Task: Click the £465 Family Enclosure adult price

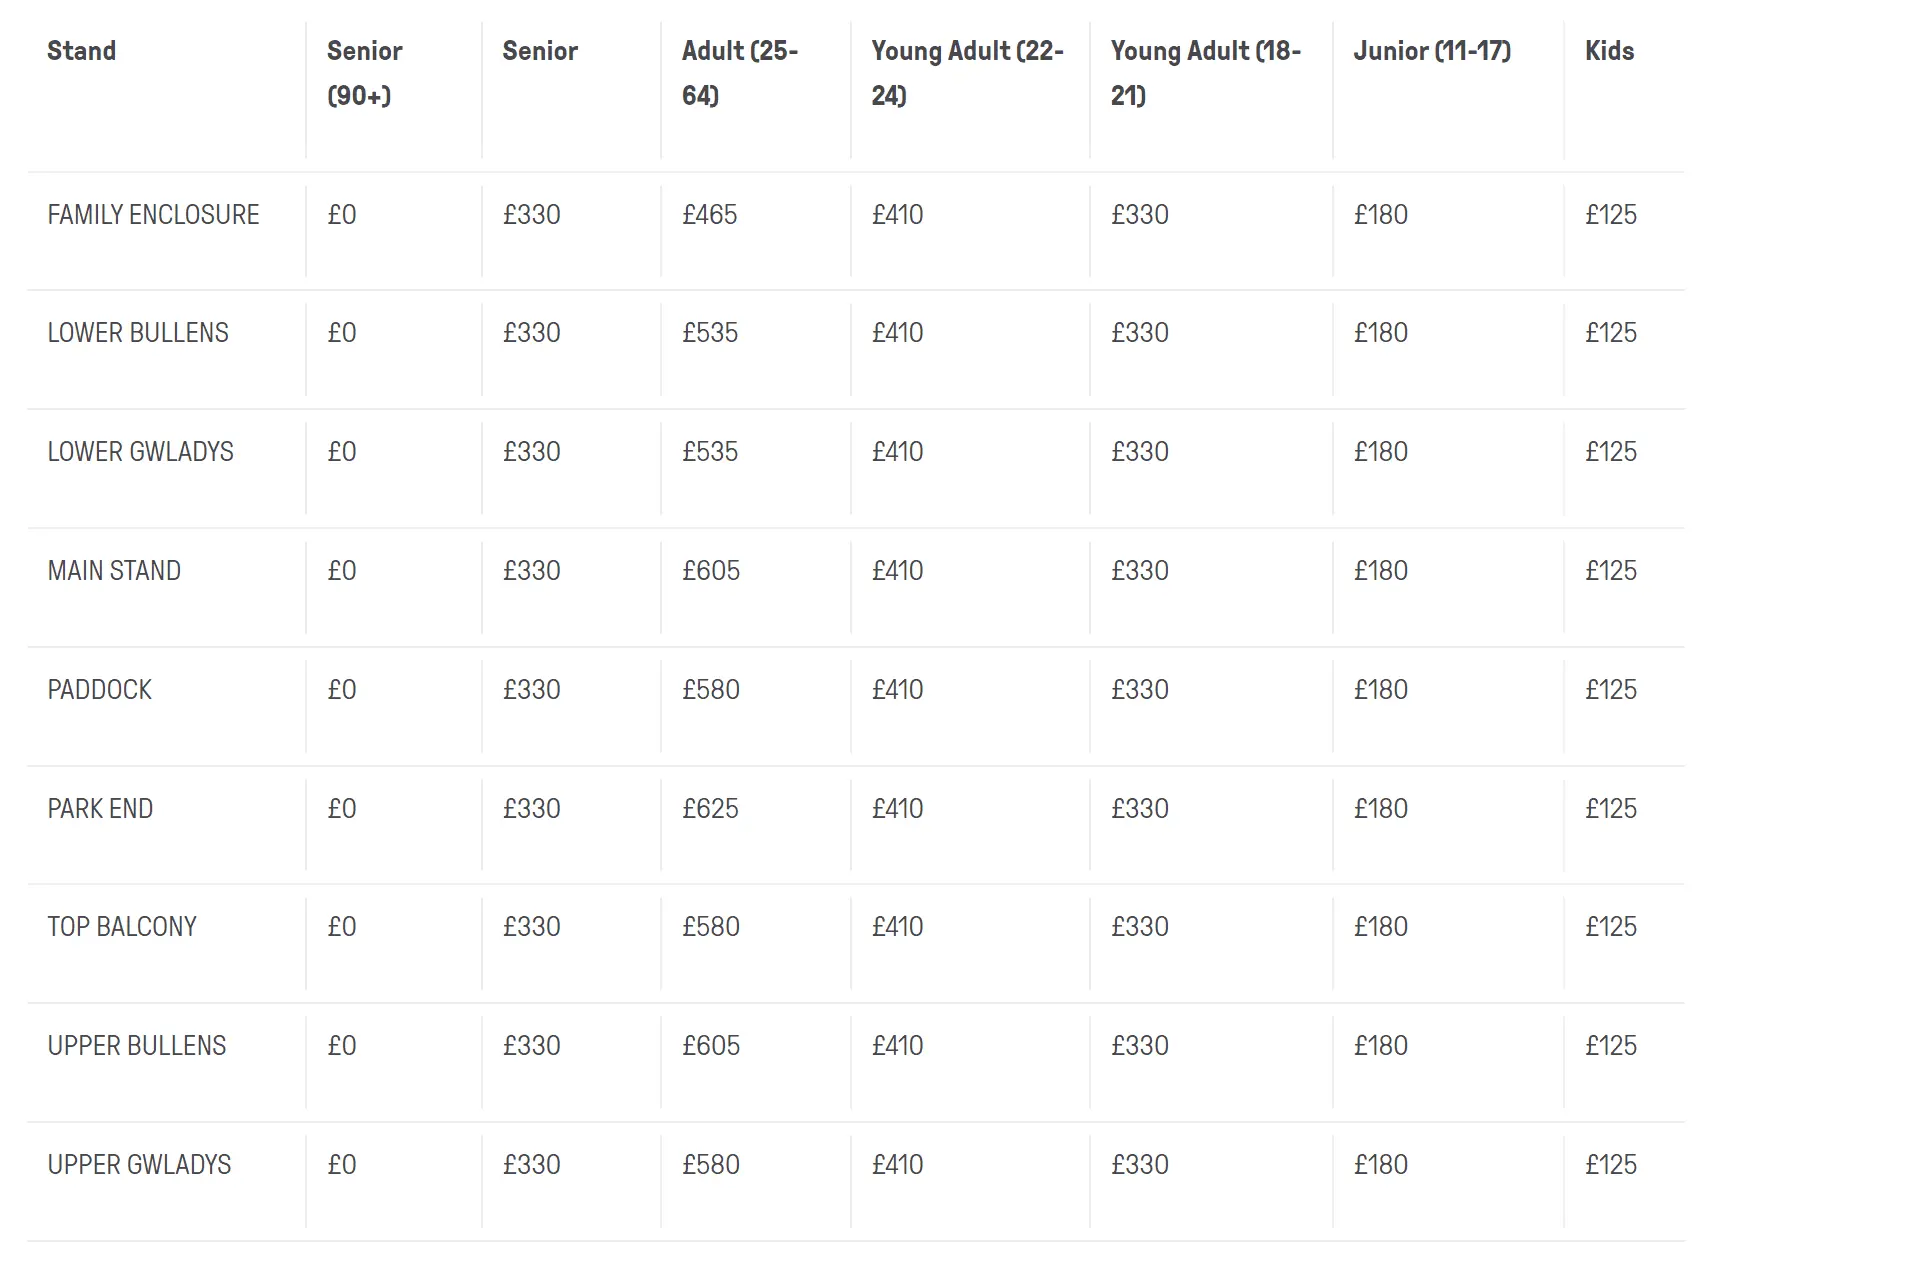Action: [x=709, y=215]
